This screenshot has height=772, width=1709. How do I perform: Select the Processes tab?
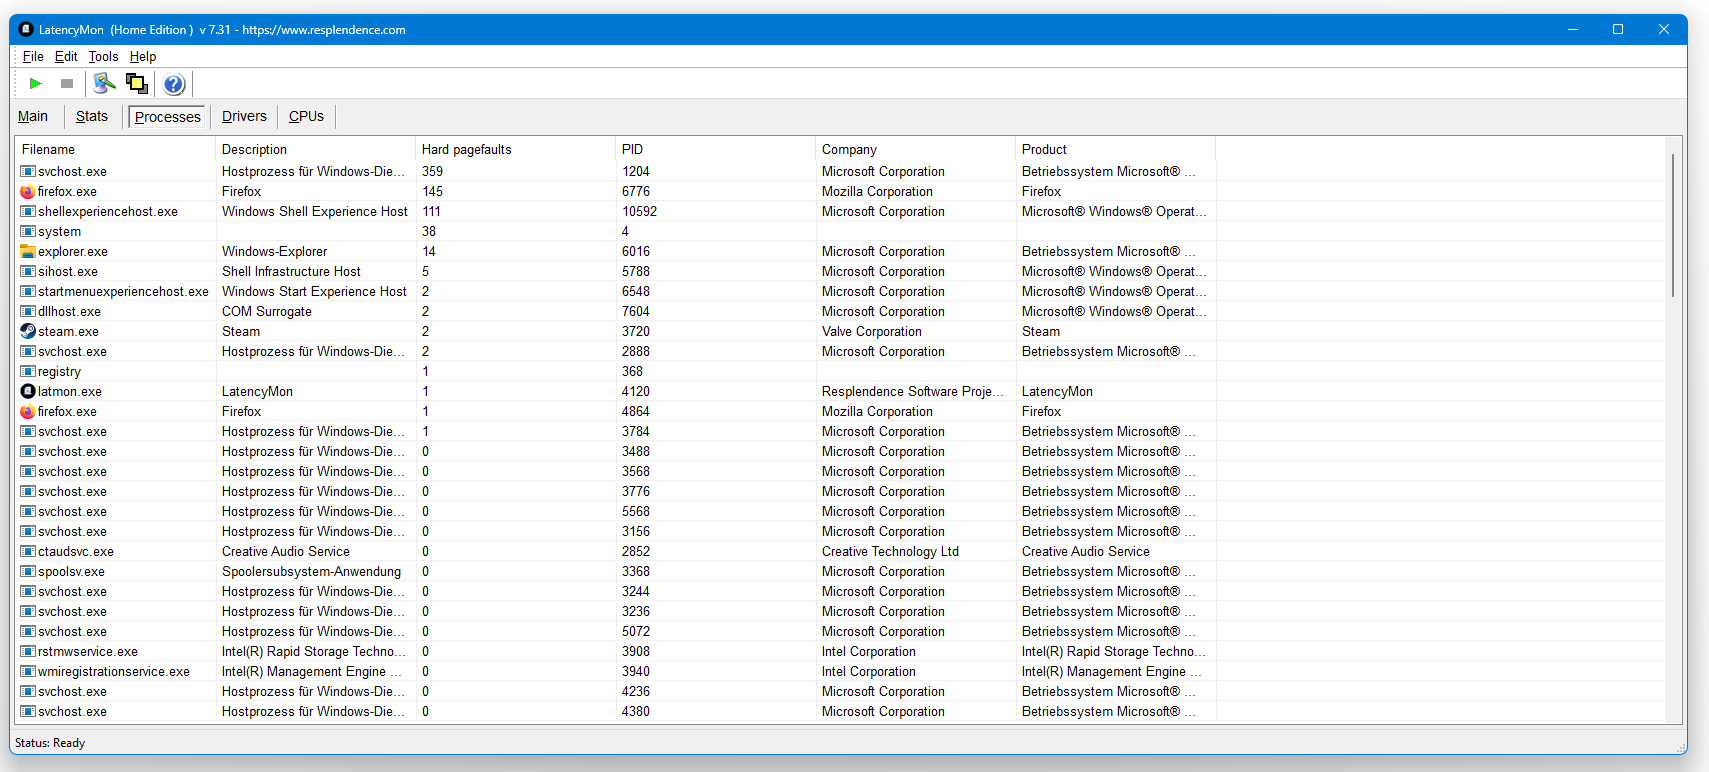point(168,117)
